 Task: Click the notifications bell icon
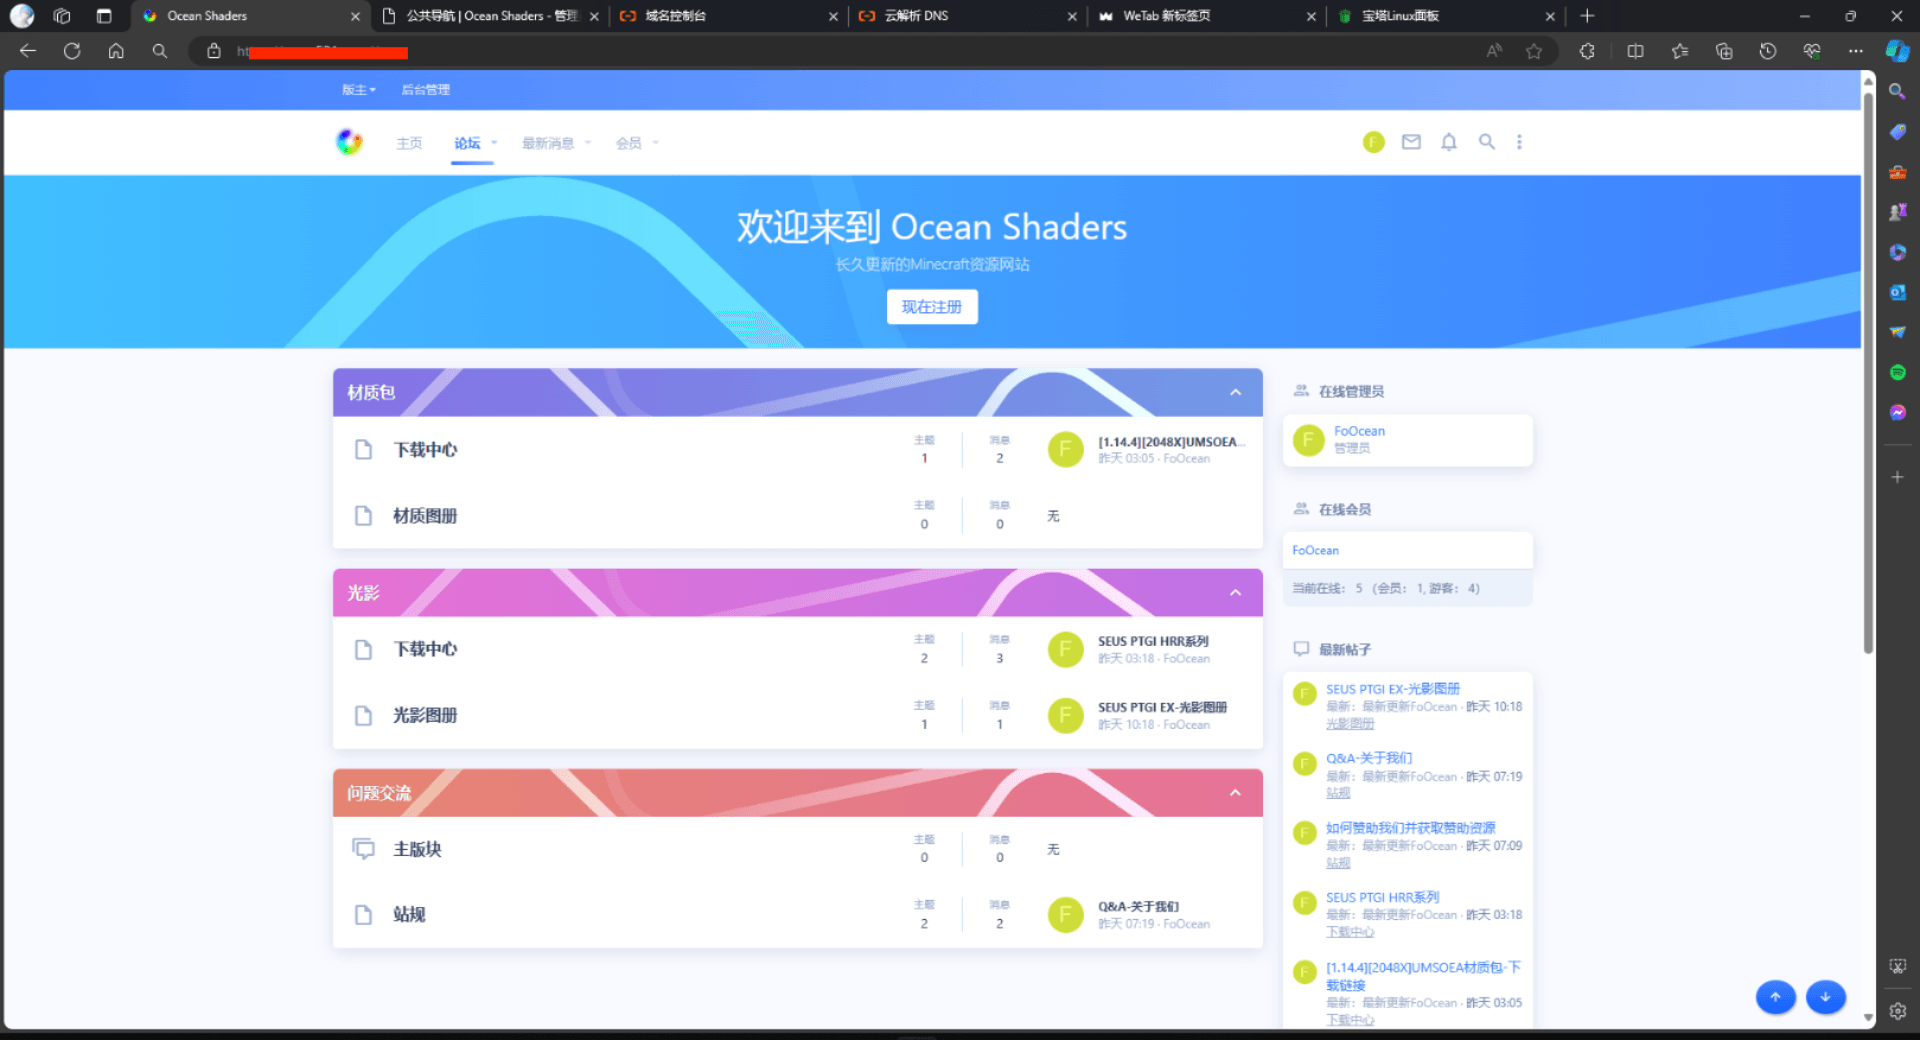click(1449, 142)
